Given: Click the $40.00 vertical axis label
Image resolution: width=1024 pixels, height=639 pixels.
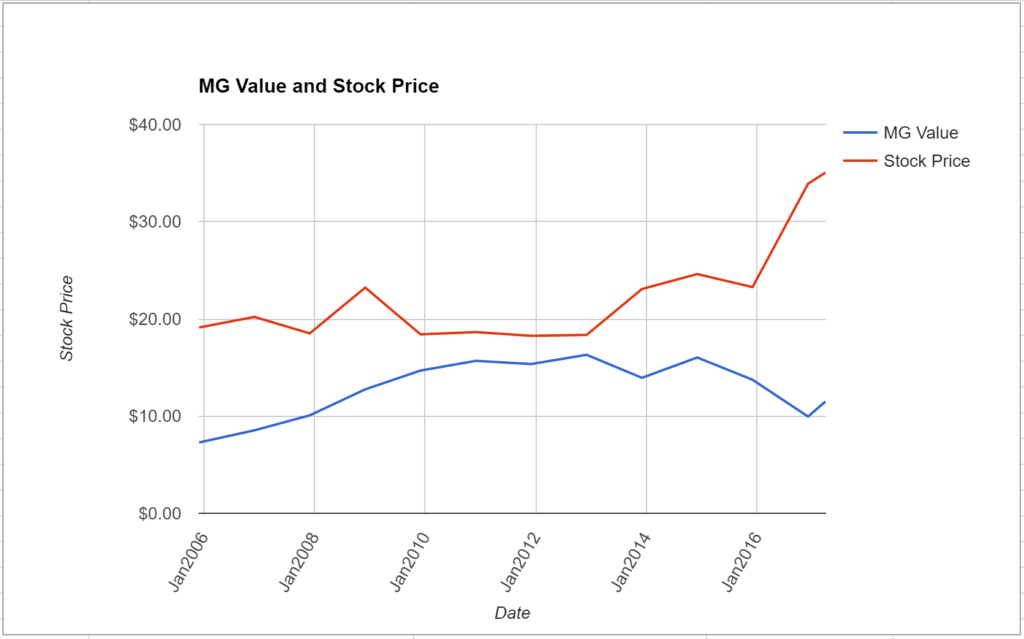Looking at the screenshot, I should pos(155,124).
